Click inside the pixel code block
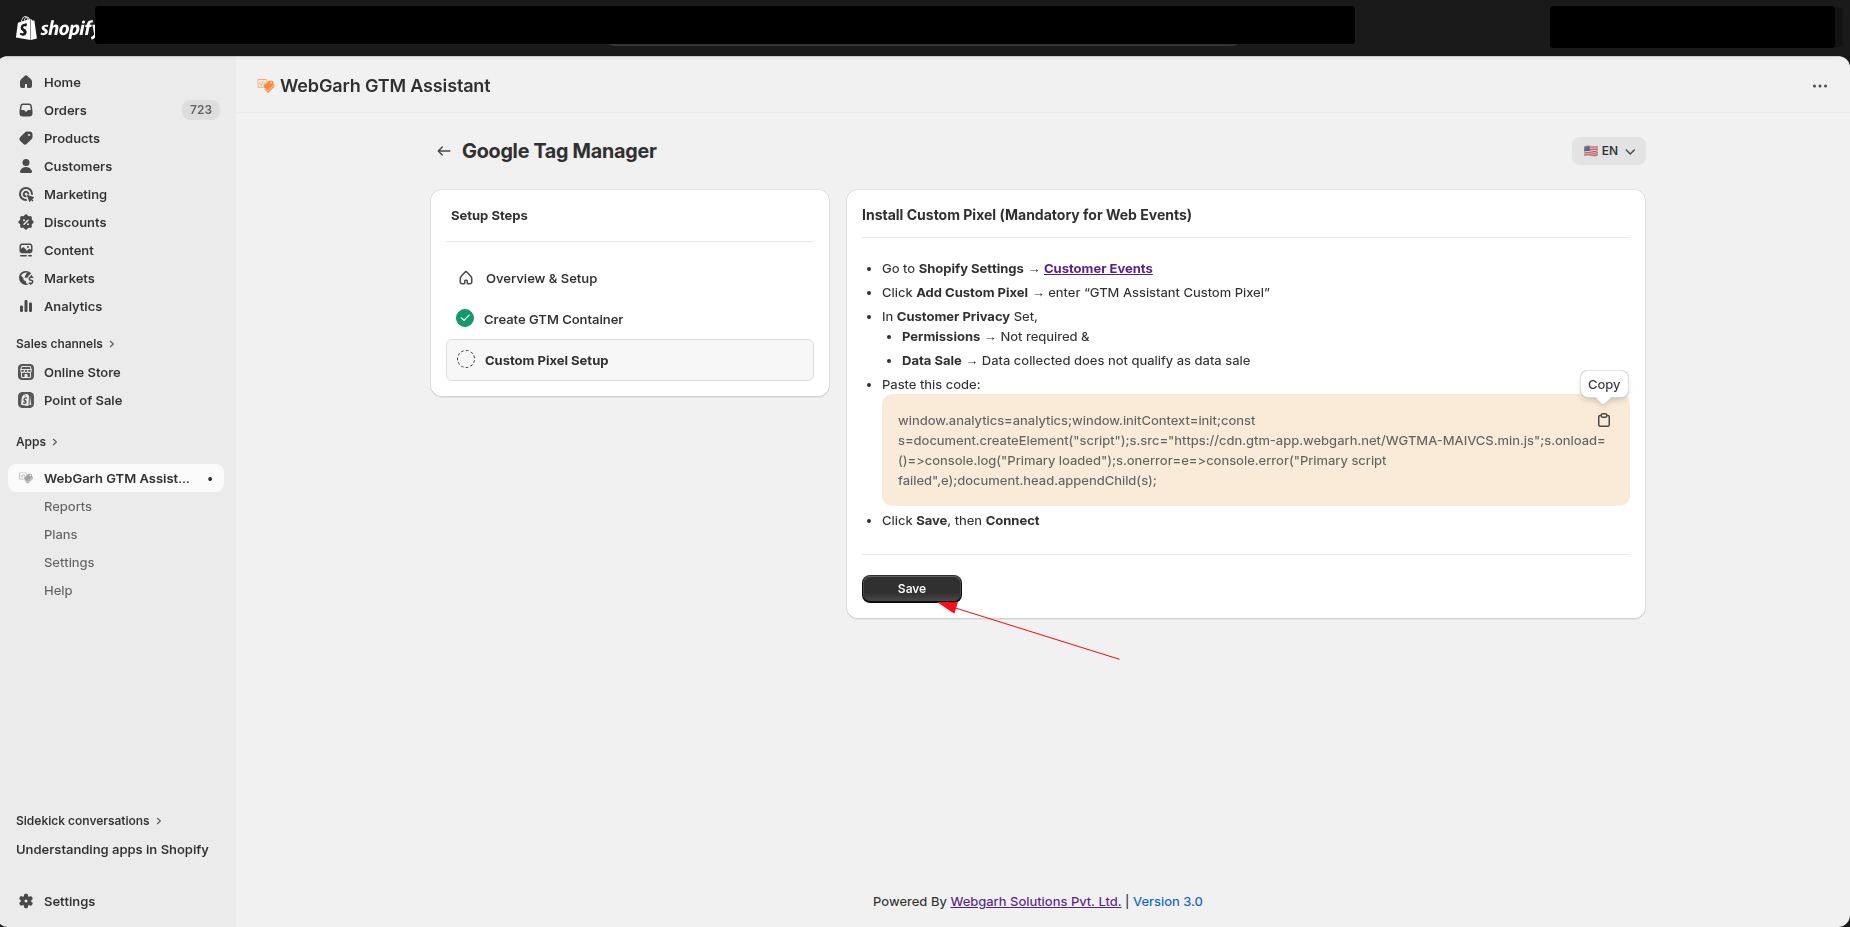The height and width of the screenshot is (927, 1850). coord(1256,450)
